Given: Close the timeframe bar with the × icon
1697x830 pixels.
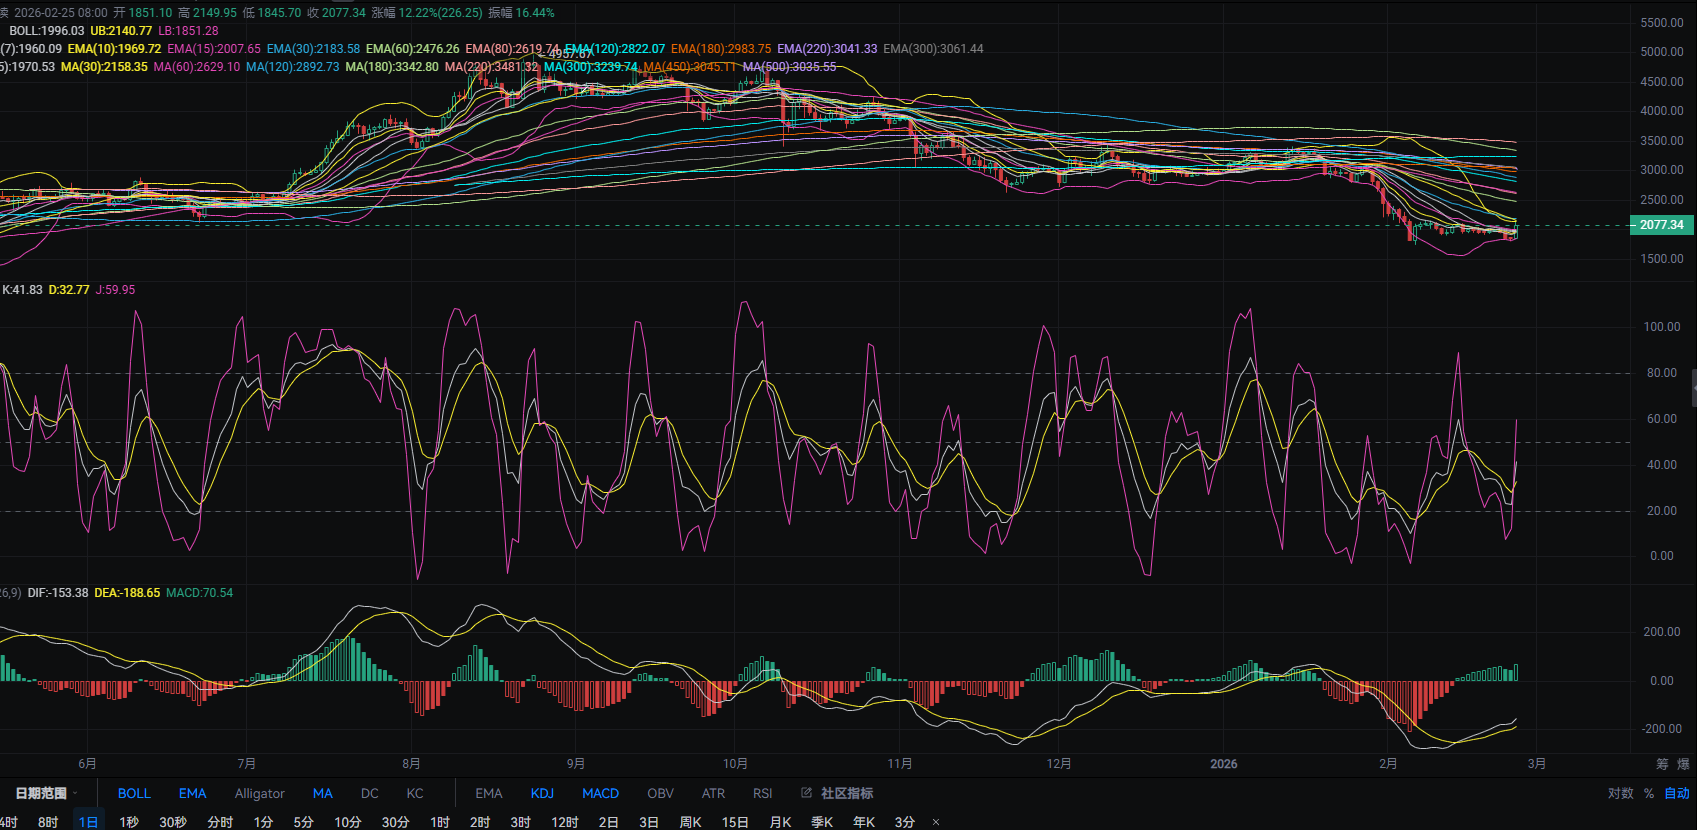Looking at the screenshot, I should click(x=936, y=822).
